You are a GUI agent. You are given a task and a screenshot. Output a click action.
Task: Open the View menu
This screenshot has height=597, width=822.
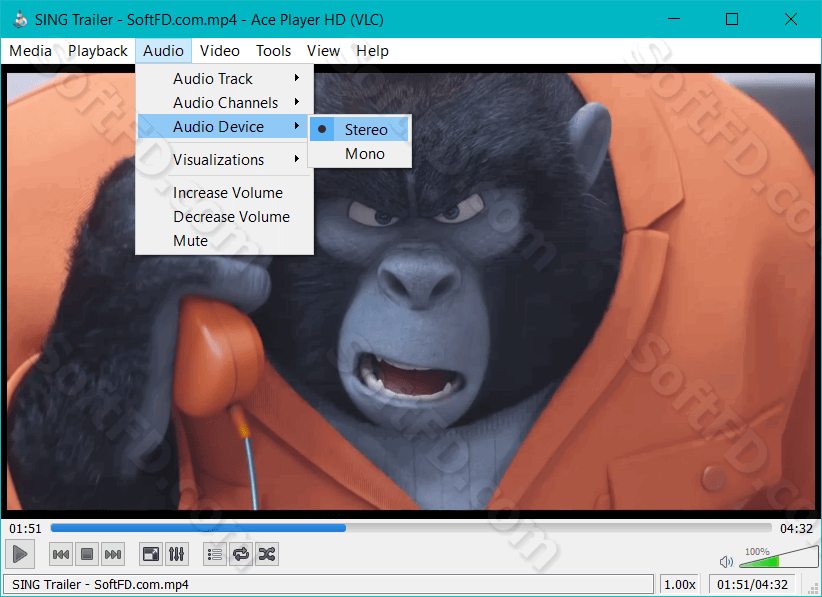323,51
